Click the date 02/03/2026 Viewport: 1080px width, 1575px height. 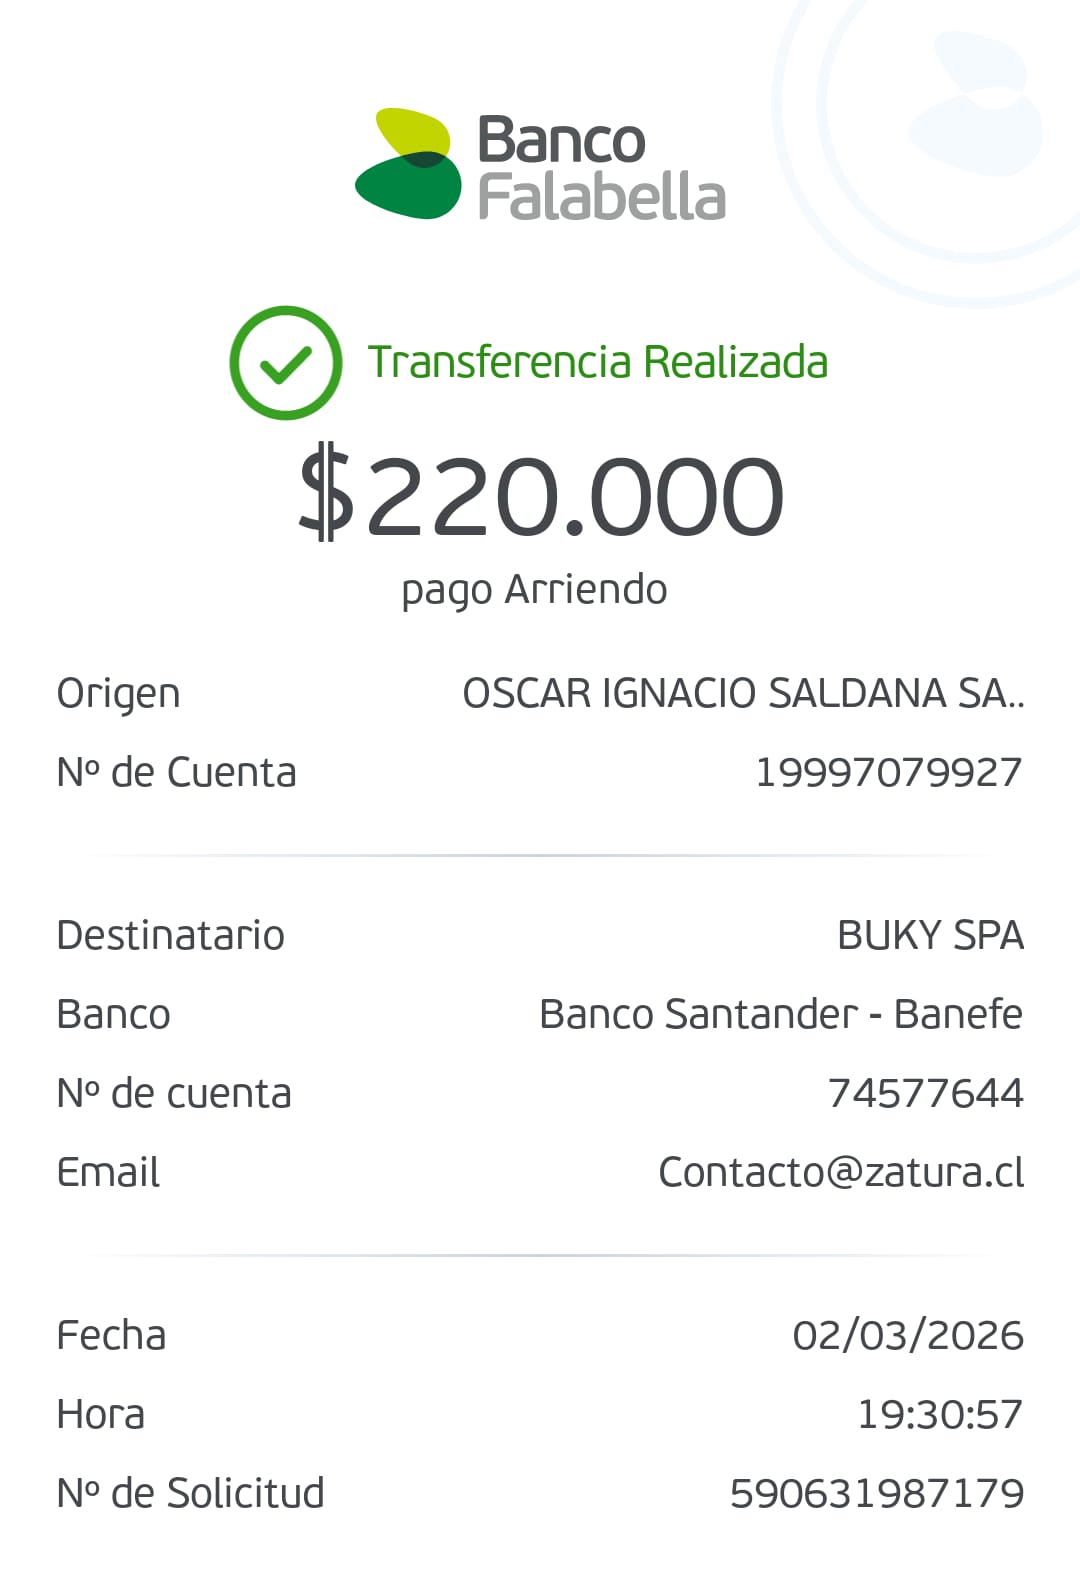pos(907,1336)
